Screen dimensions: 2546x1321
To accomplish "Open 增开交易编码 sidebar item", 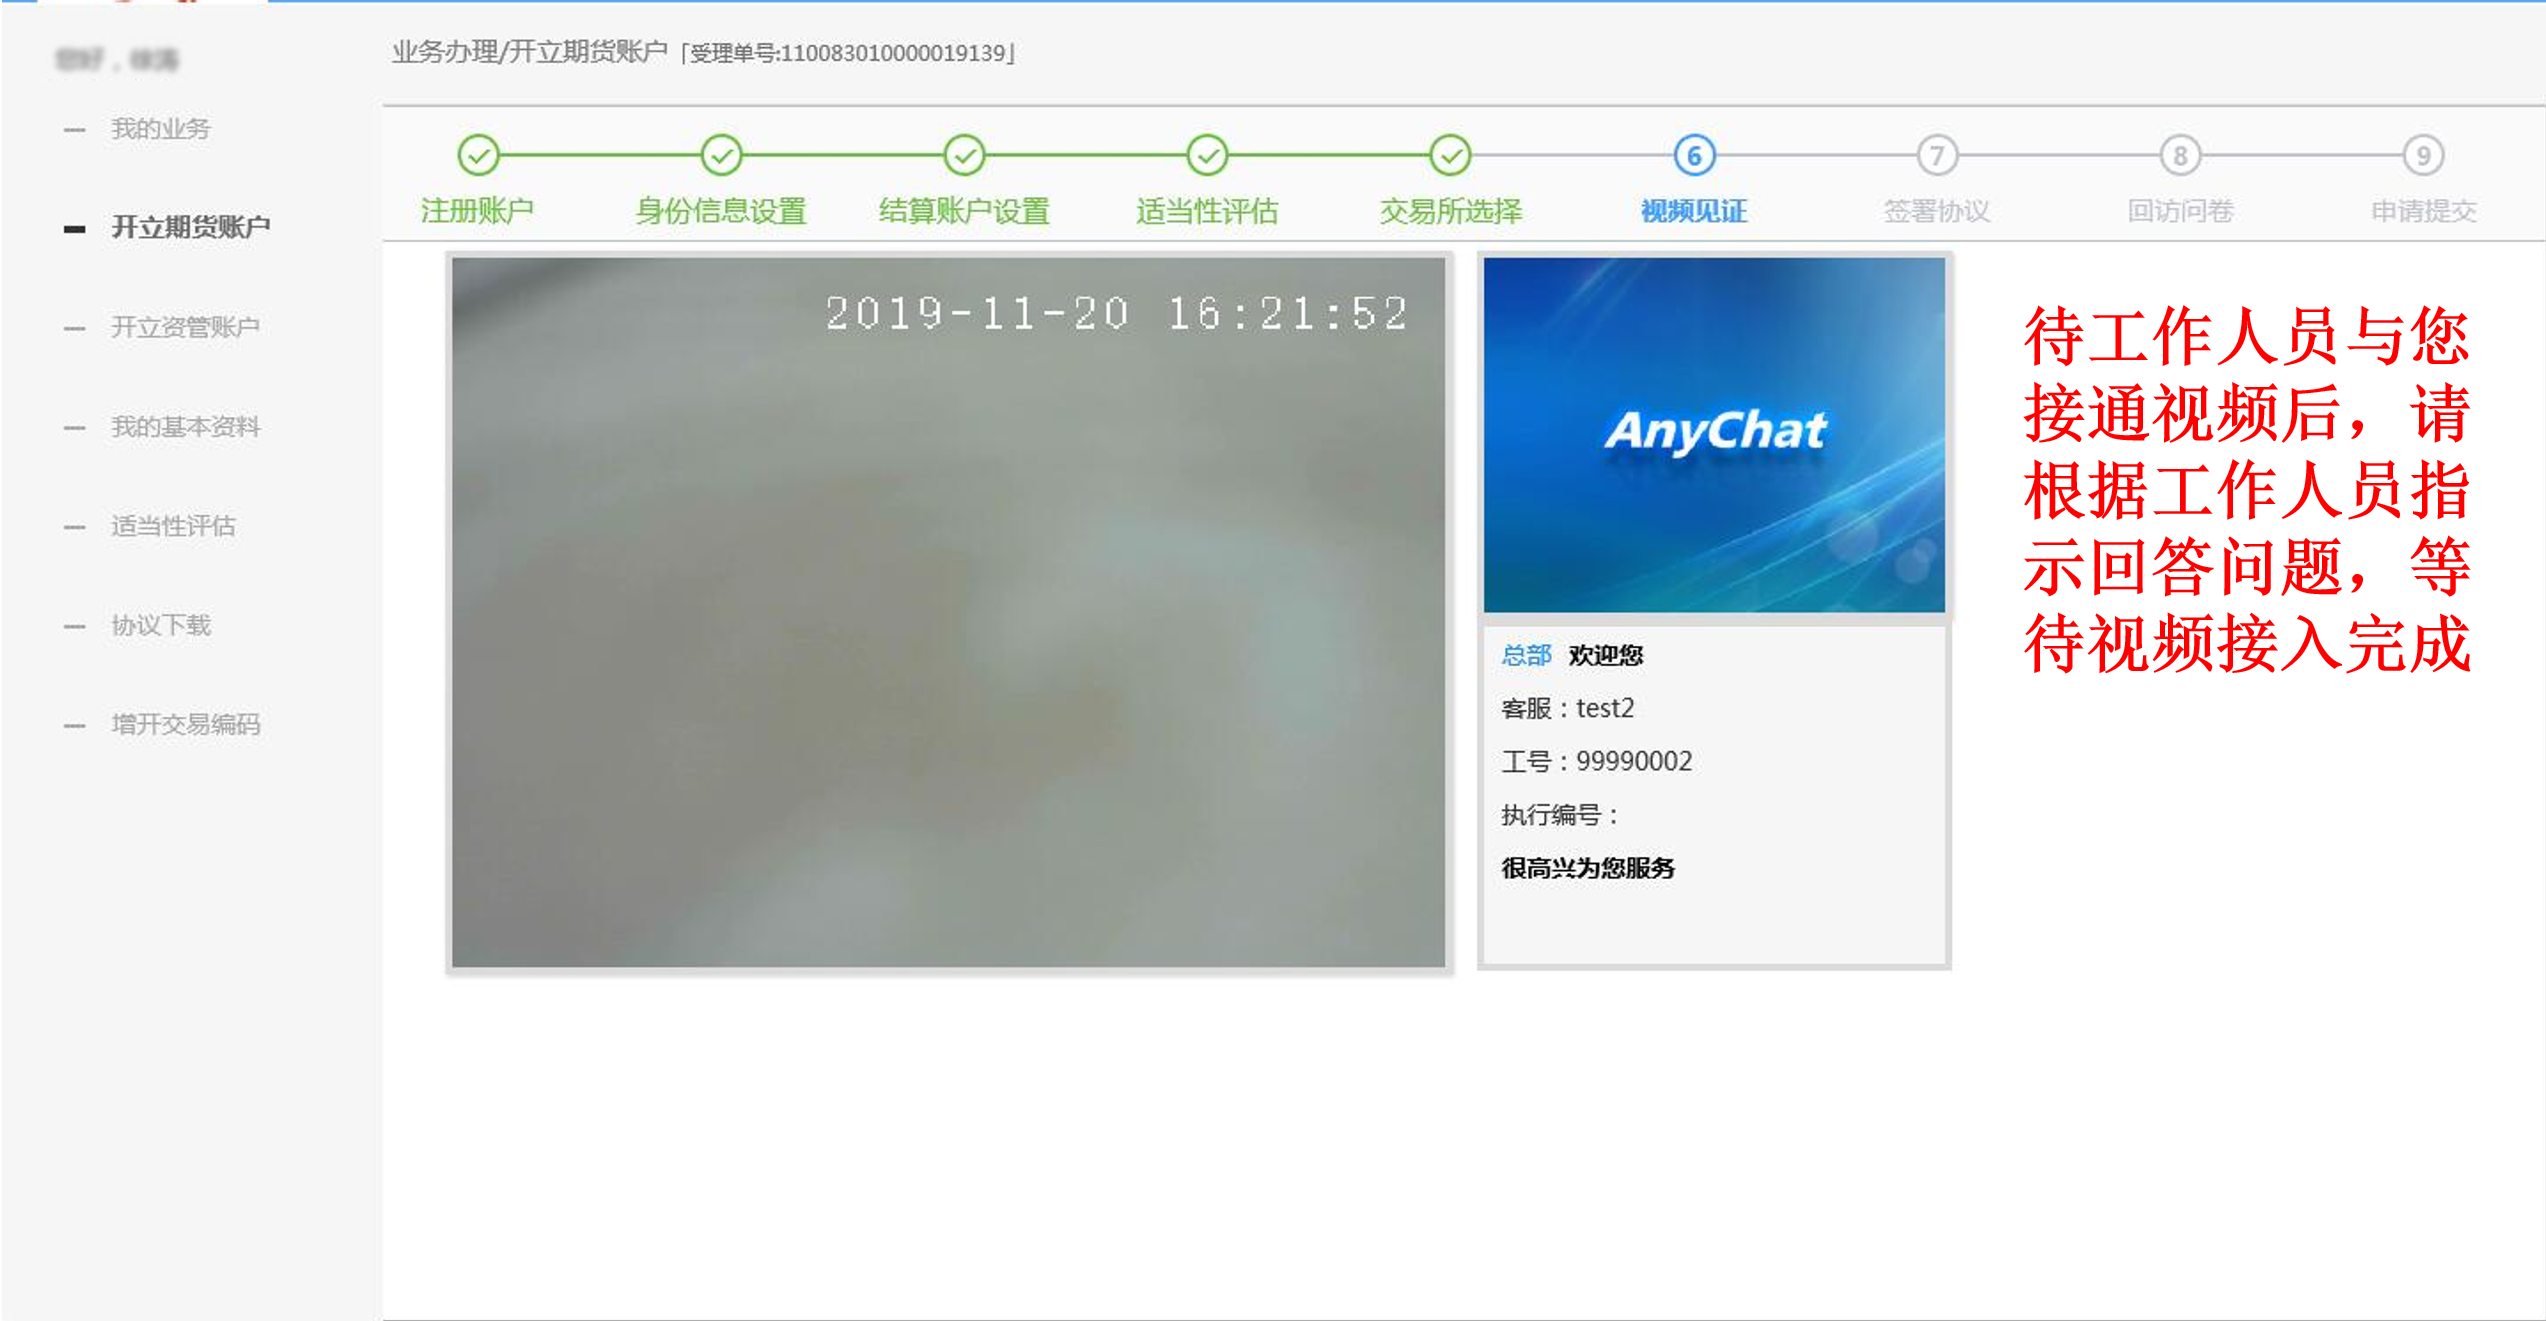I will click(x=185, y=724).
